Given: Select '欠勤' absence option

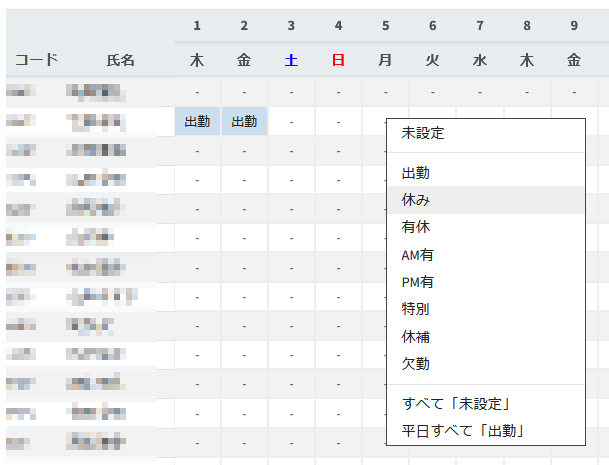Looking at the screenshot, I should [x=415, y=364].
